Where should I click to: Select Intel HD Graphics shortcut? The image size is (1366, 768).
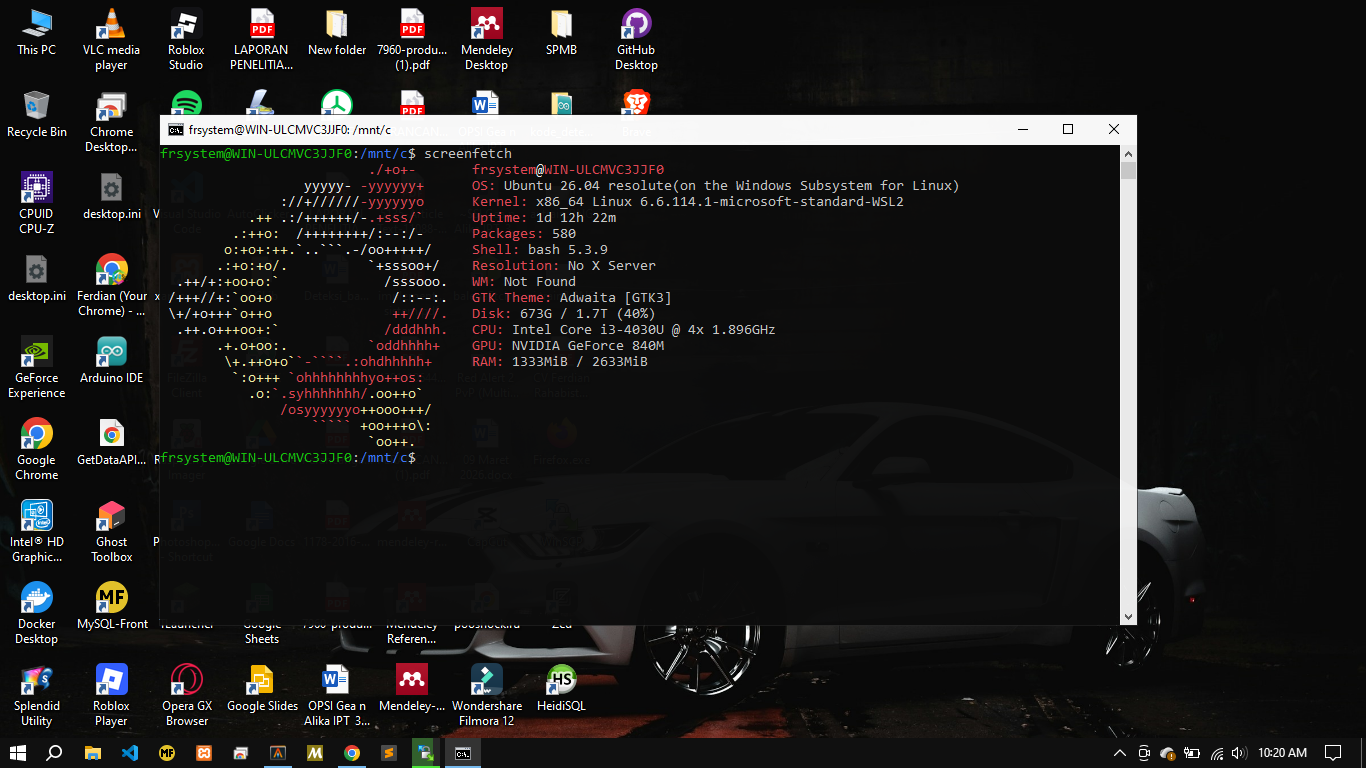coord(36,531)
